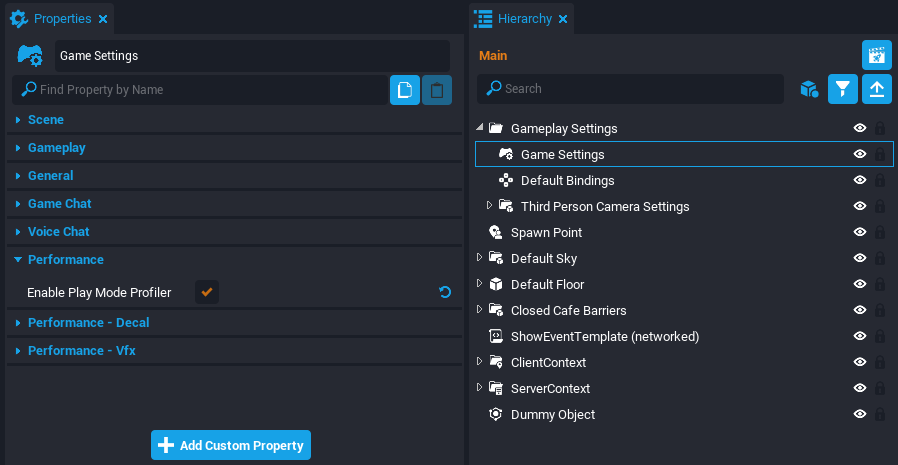Uncheck Enable Play Mode Profiler checkbox
Screen dimensions: 898x465
click(207, 292)
